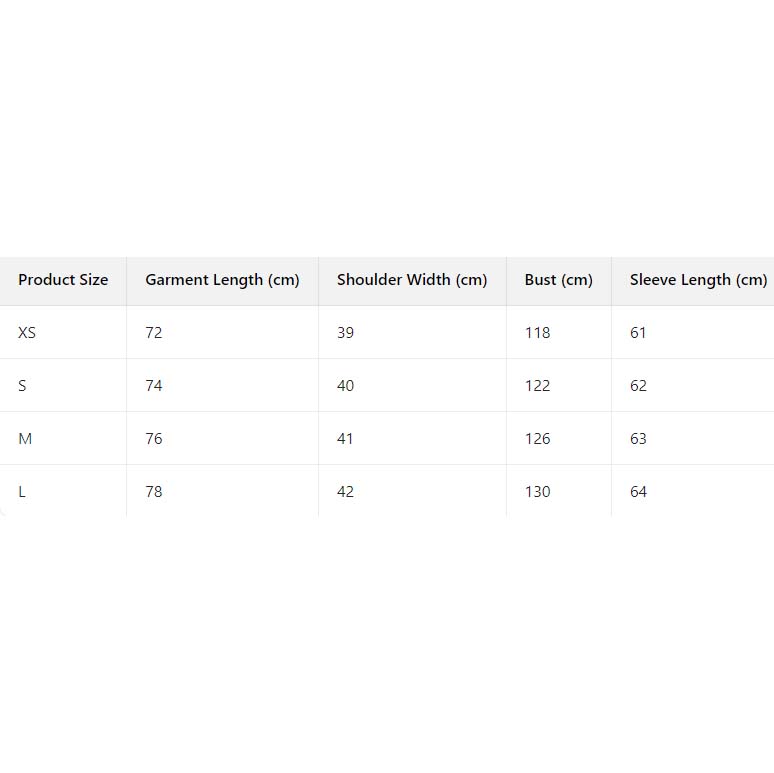Select the S size row label

[23, 386]
